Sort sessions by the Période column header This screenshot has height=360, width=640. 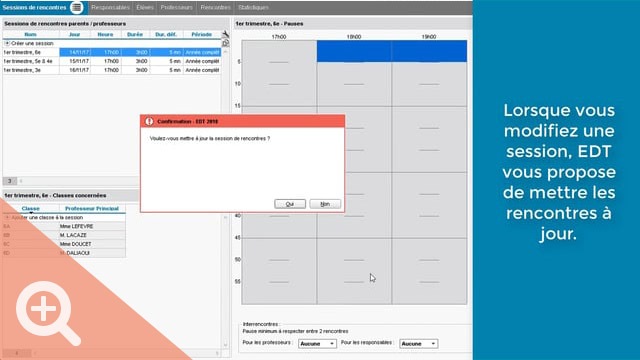pos(202,35)
